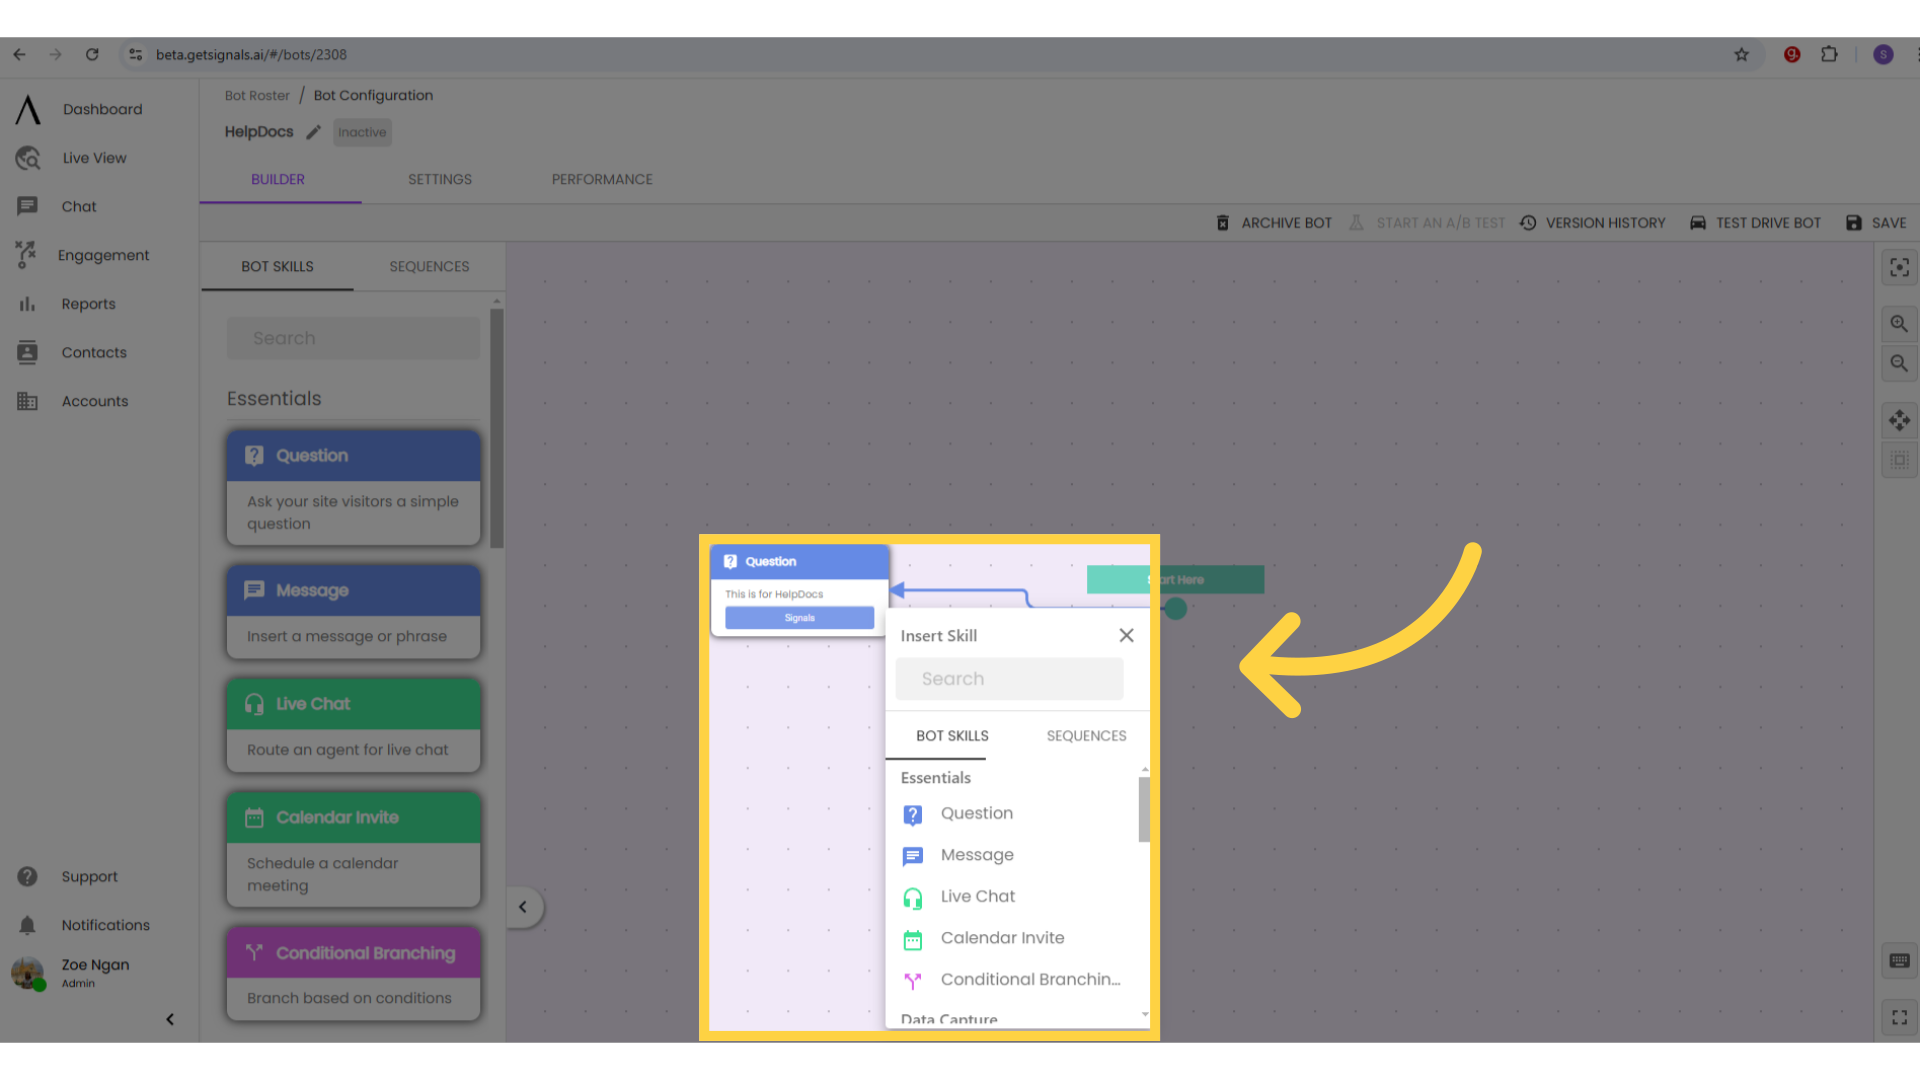The height and width of the screenshot is (1080, 1920).
Task: Click the Start an A/B Test button
Action: 1428,222
